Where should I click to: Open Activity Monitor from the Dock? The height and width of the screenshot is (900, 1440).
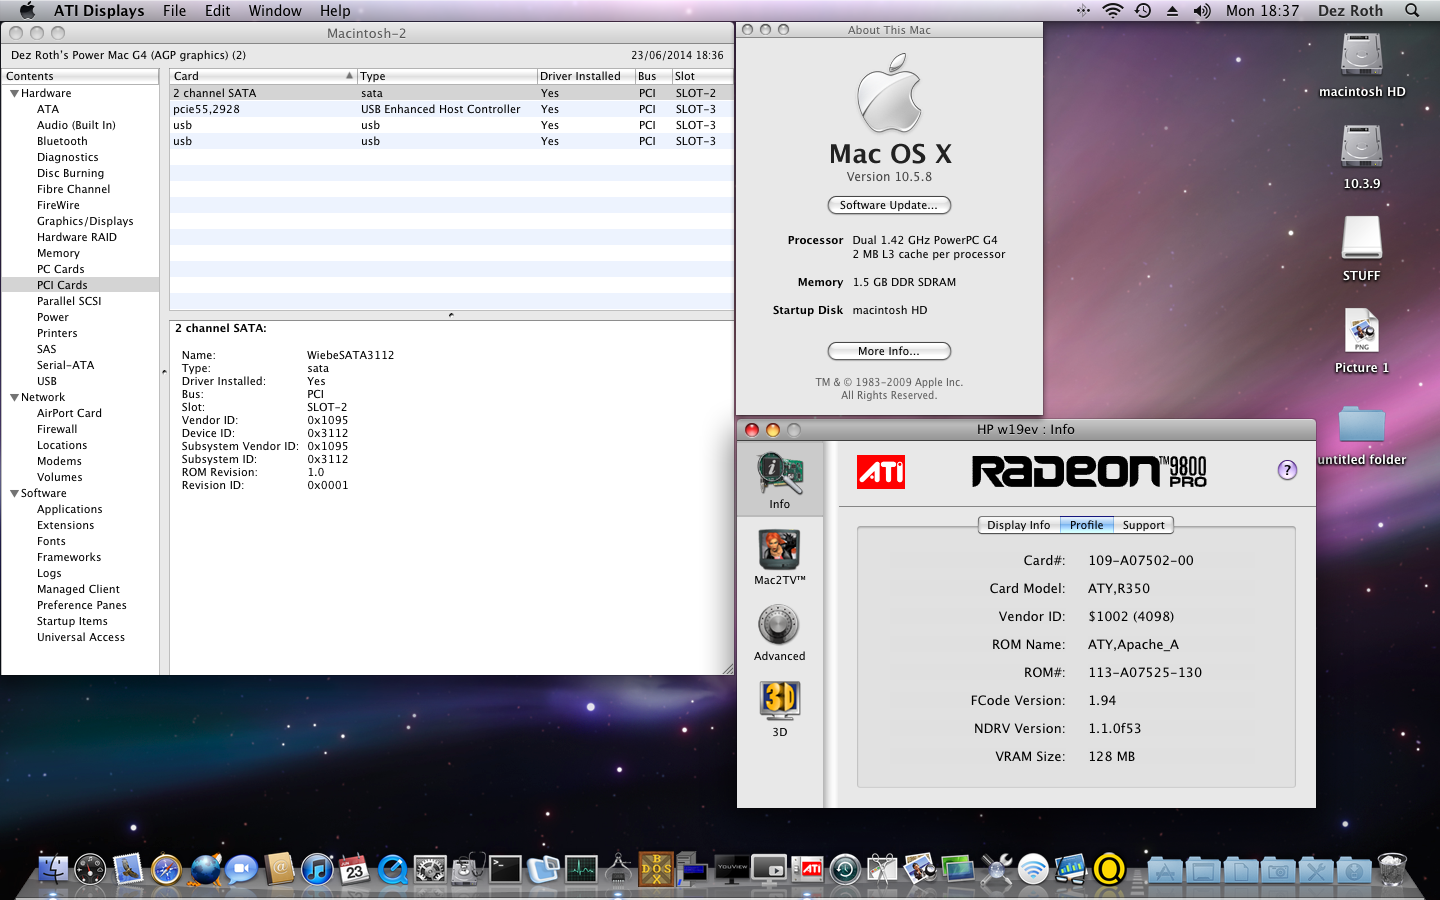[581, 869]
